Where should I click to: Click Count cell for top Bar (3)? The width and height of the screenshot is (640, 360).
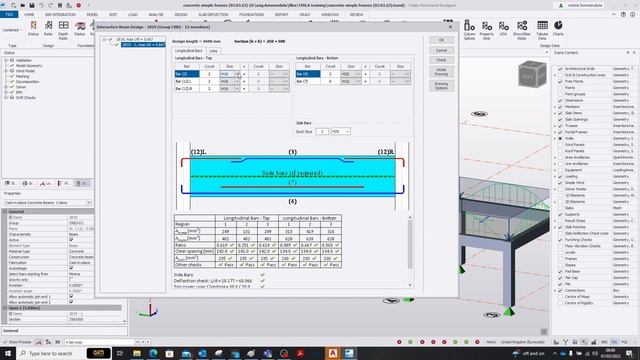point(209,74)
